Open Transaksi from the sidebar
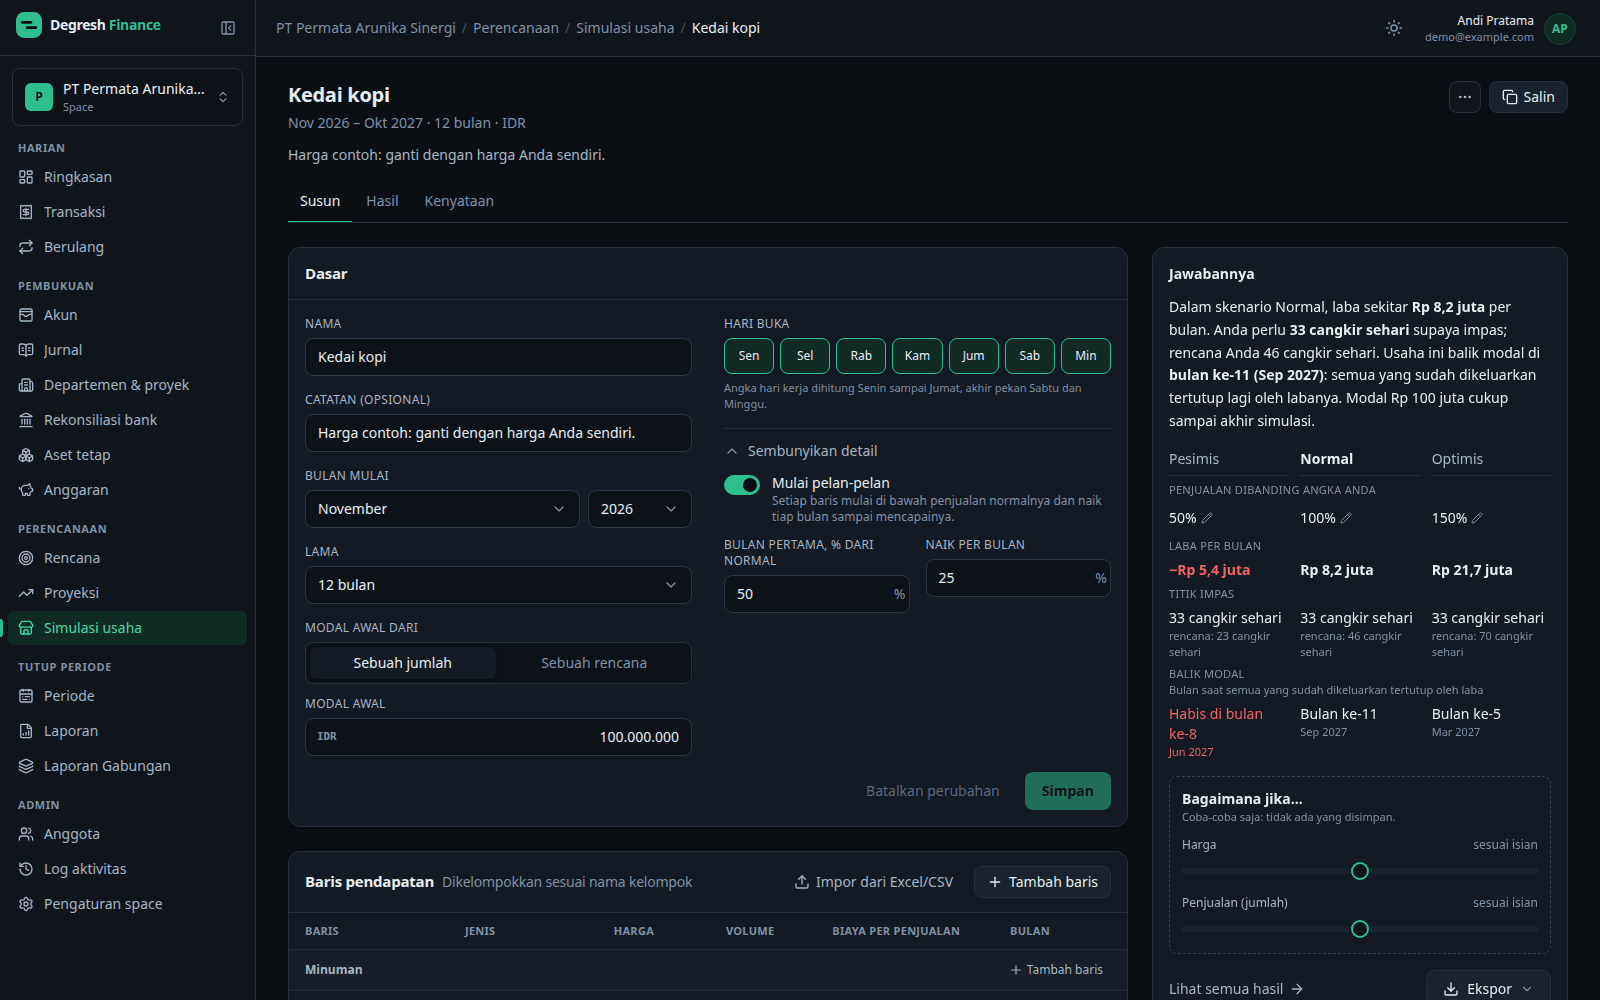1600x1000 pixels. [127, 212]
